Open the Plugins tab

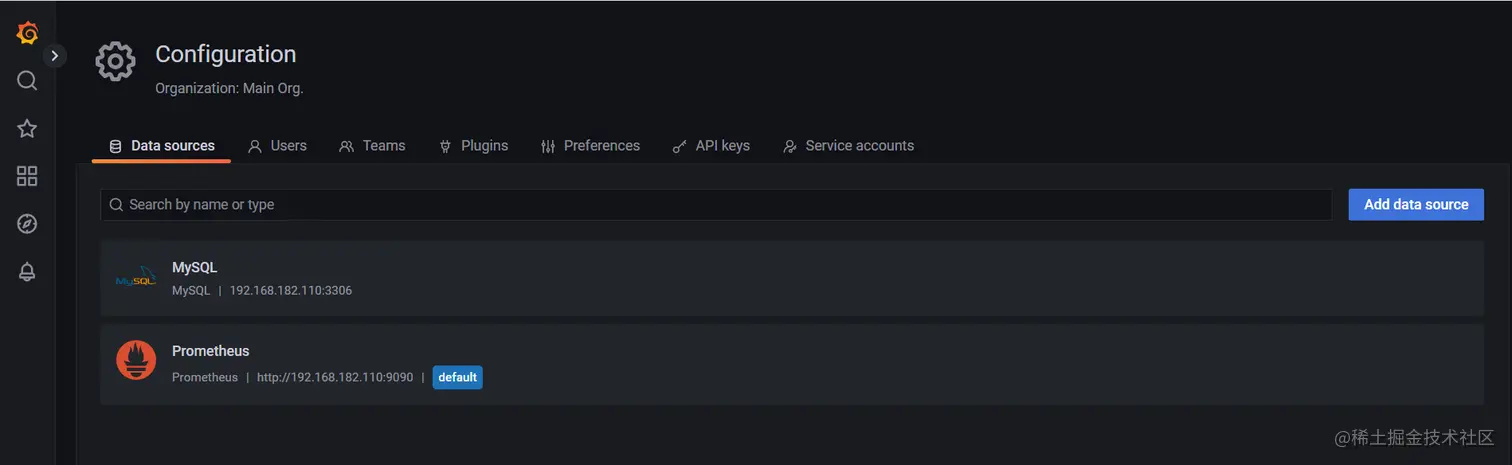[474, 146]
